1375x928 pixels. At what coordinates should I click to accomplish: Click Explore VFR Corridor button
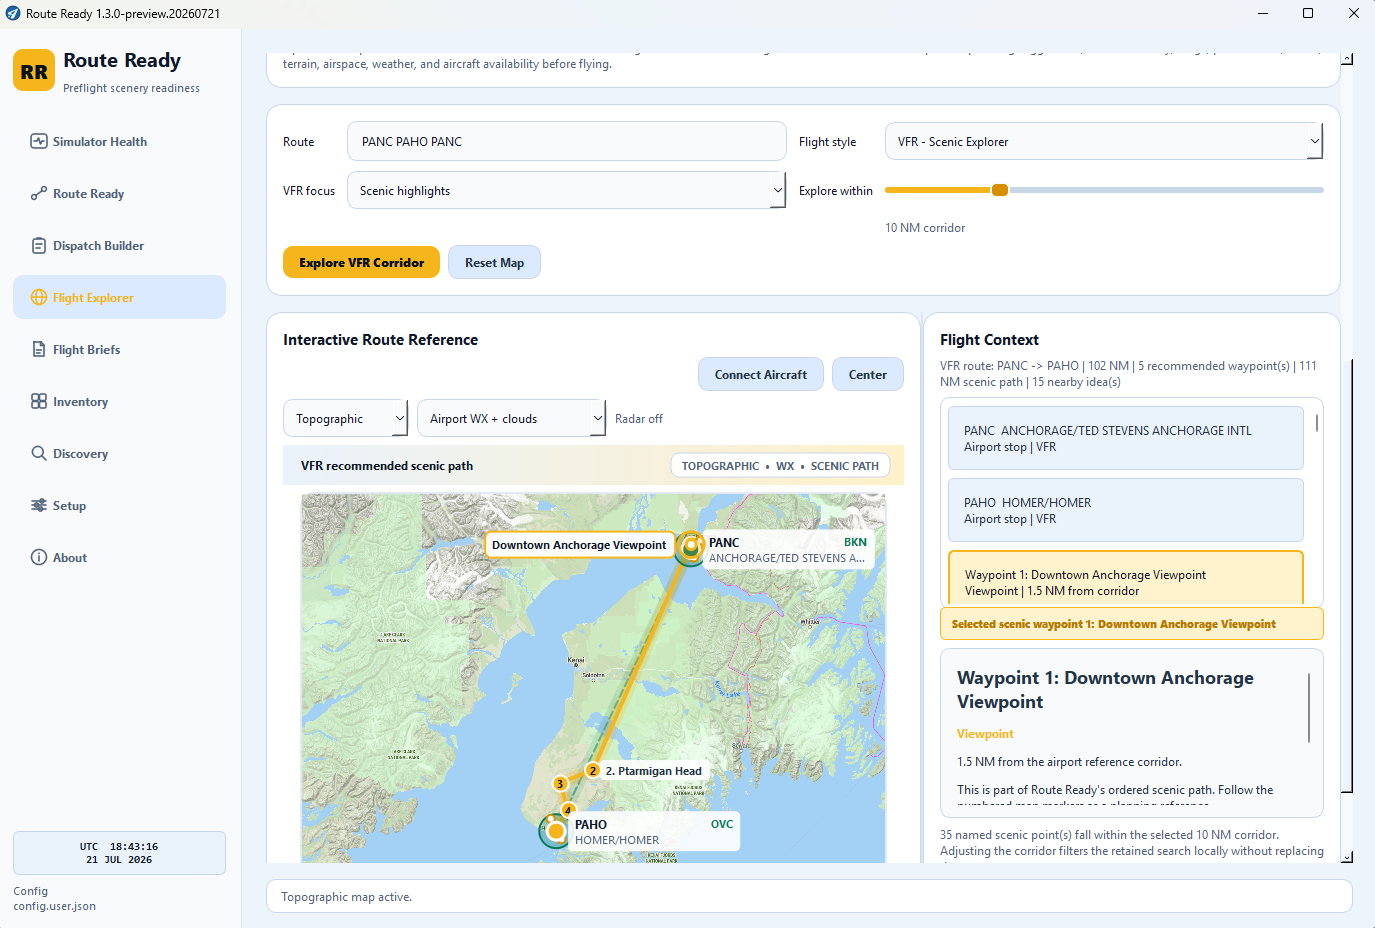[361, 262]
